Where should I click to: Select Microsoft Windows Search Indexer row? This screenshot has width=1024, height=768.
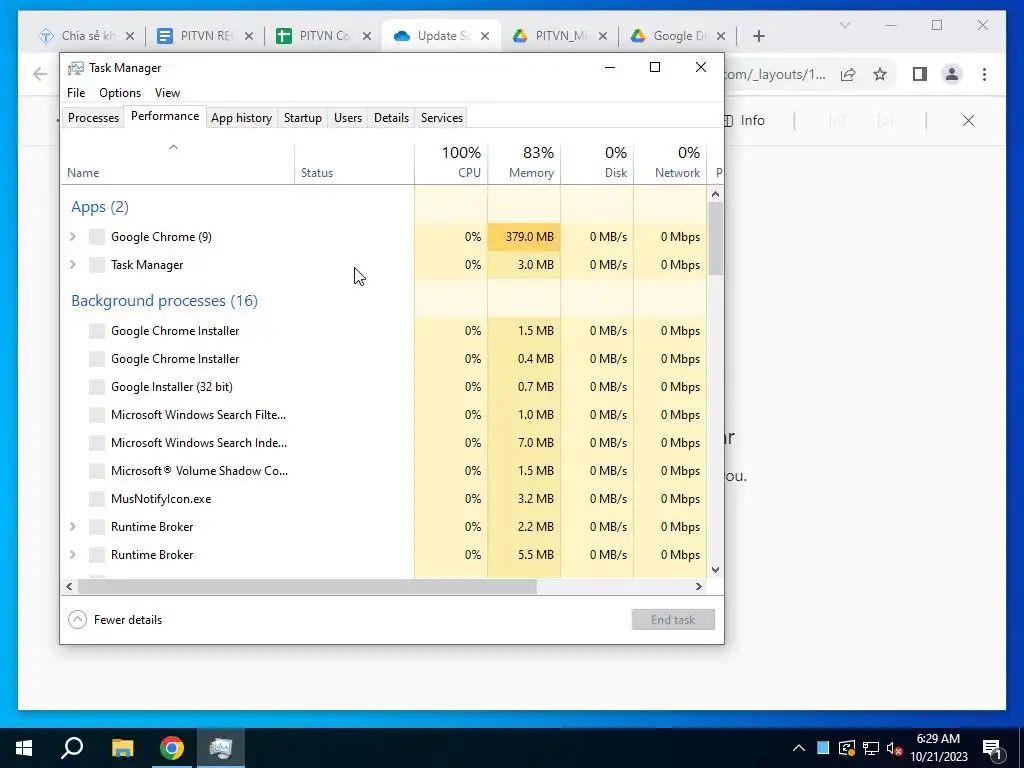(x=384, y=443)
